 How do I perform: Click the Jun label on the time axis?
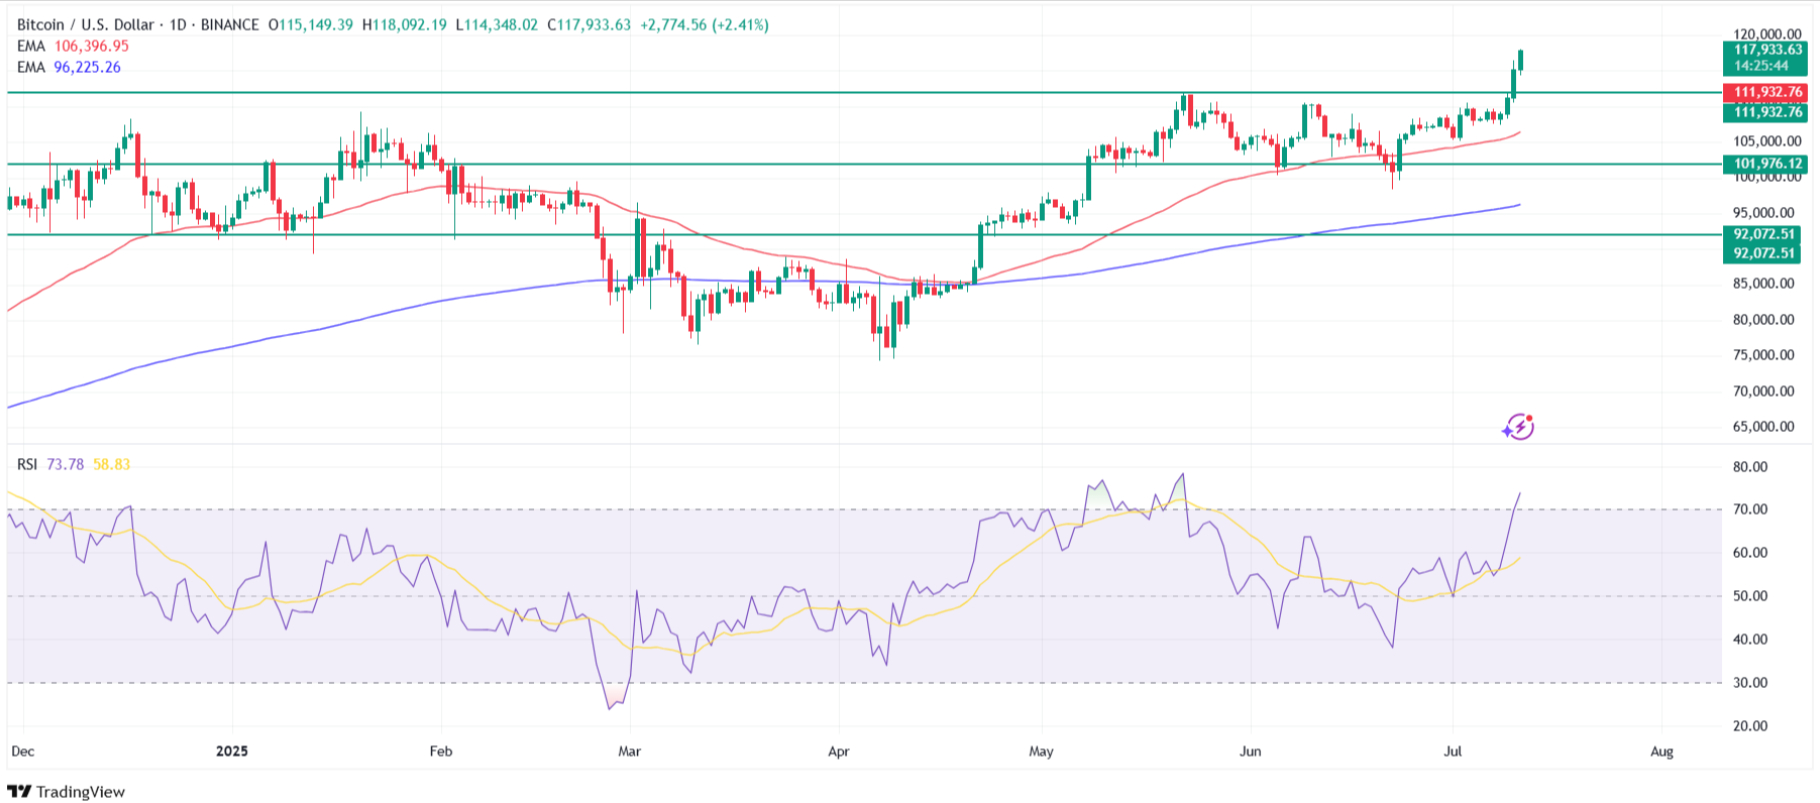[x=1250, y=751]
